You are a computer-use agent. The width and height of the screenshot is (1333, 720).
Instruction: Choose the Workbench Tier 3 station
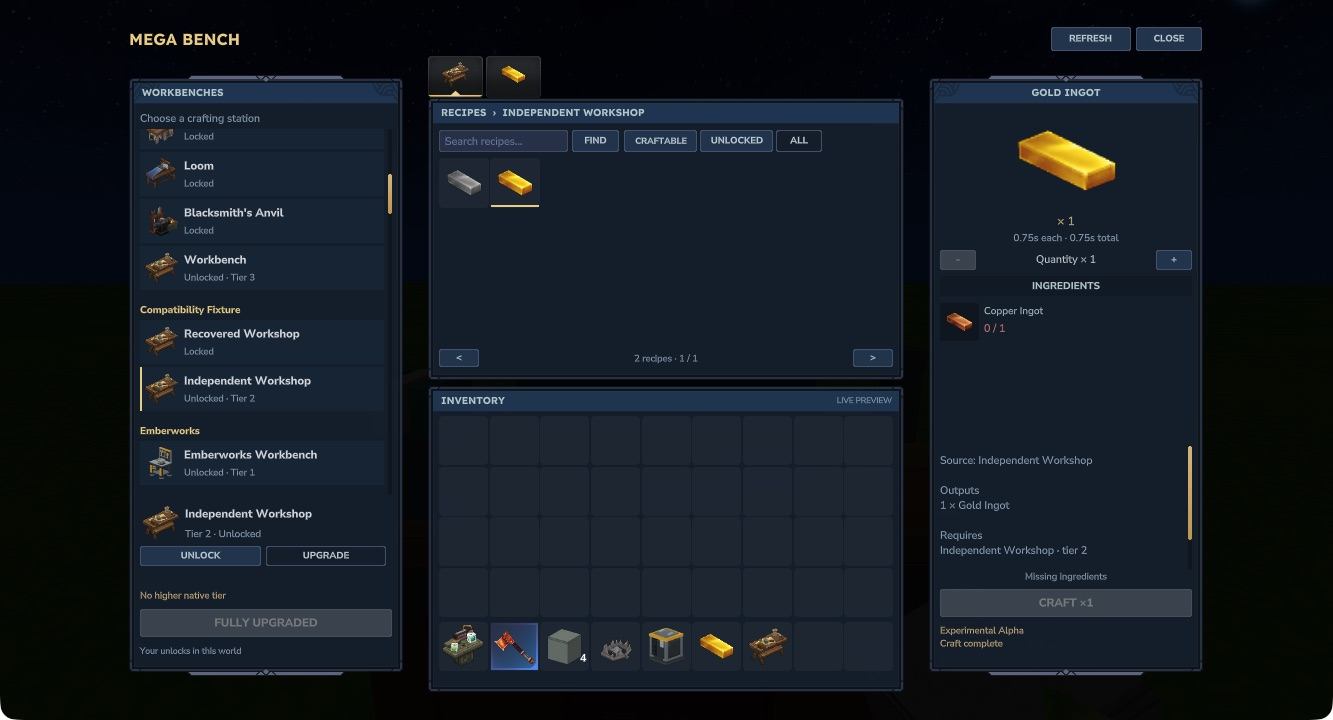262,268
